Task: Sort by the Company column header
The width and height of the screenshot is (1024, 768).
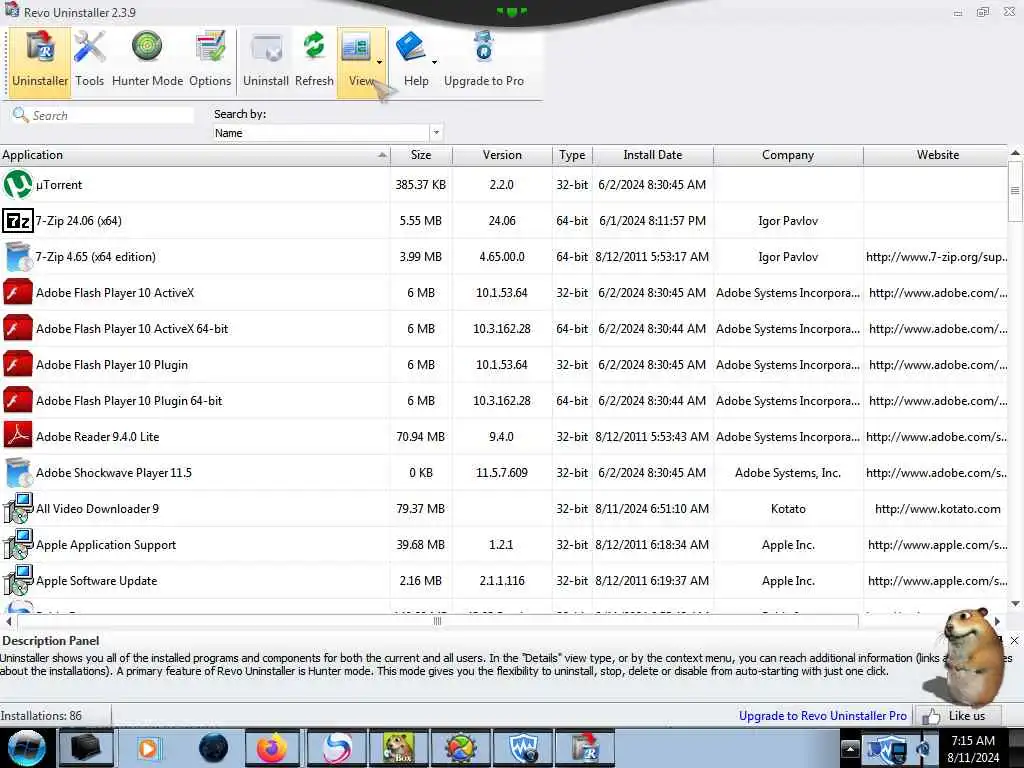Action: coord(788,155)
